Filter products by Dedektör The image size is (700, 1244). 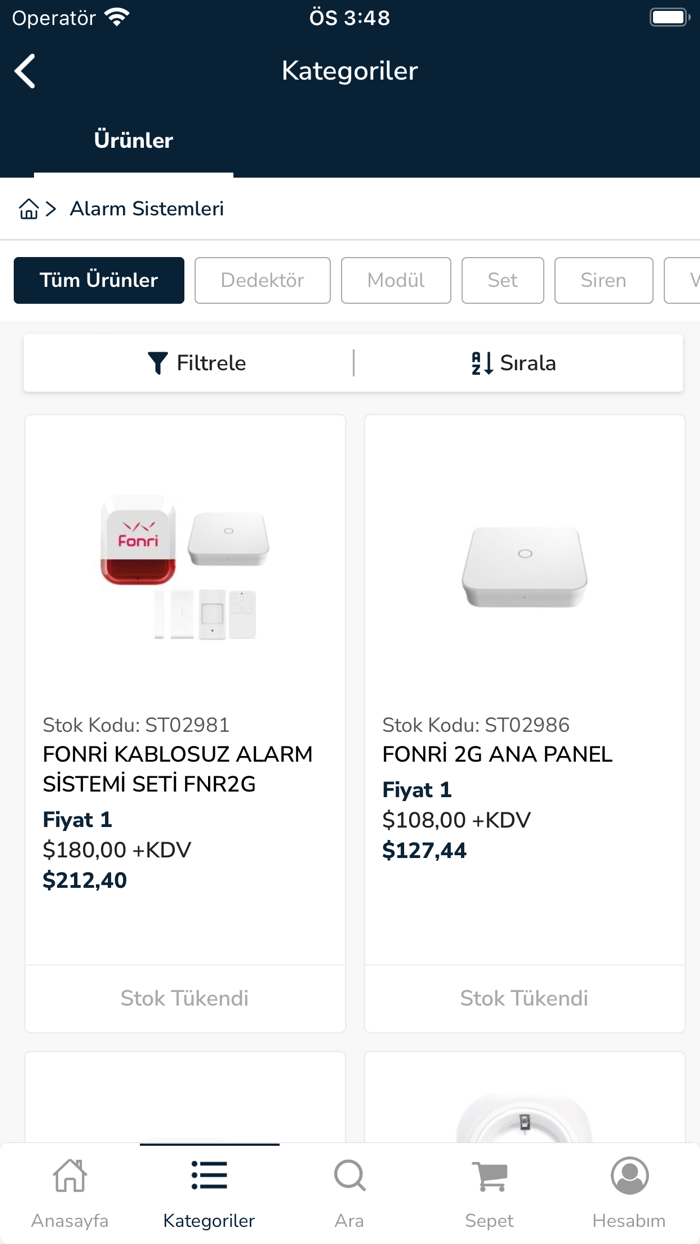[x=262, y=280]
